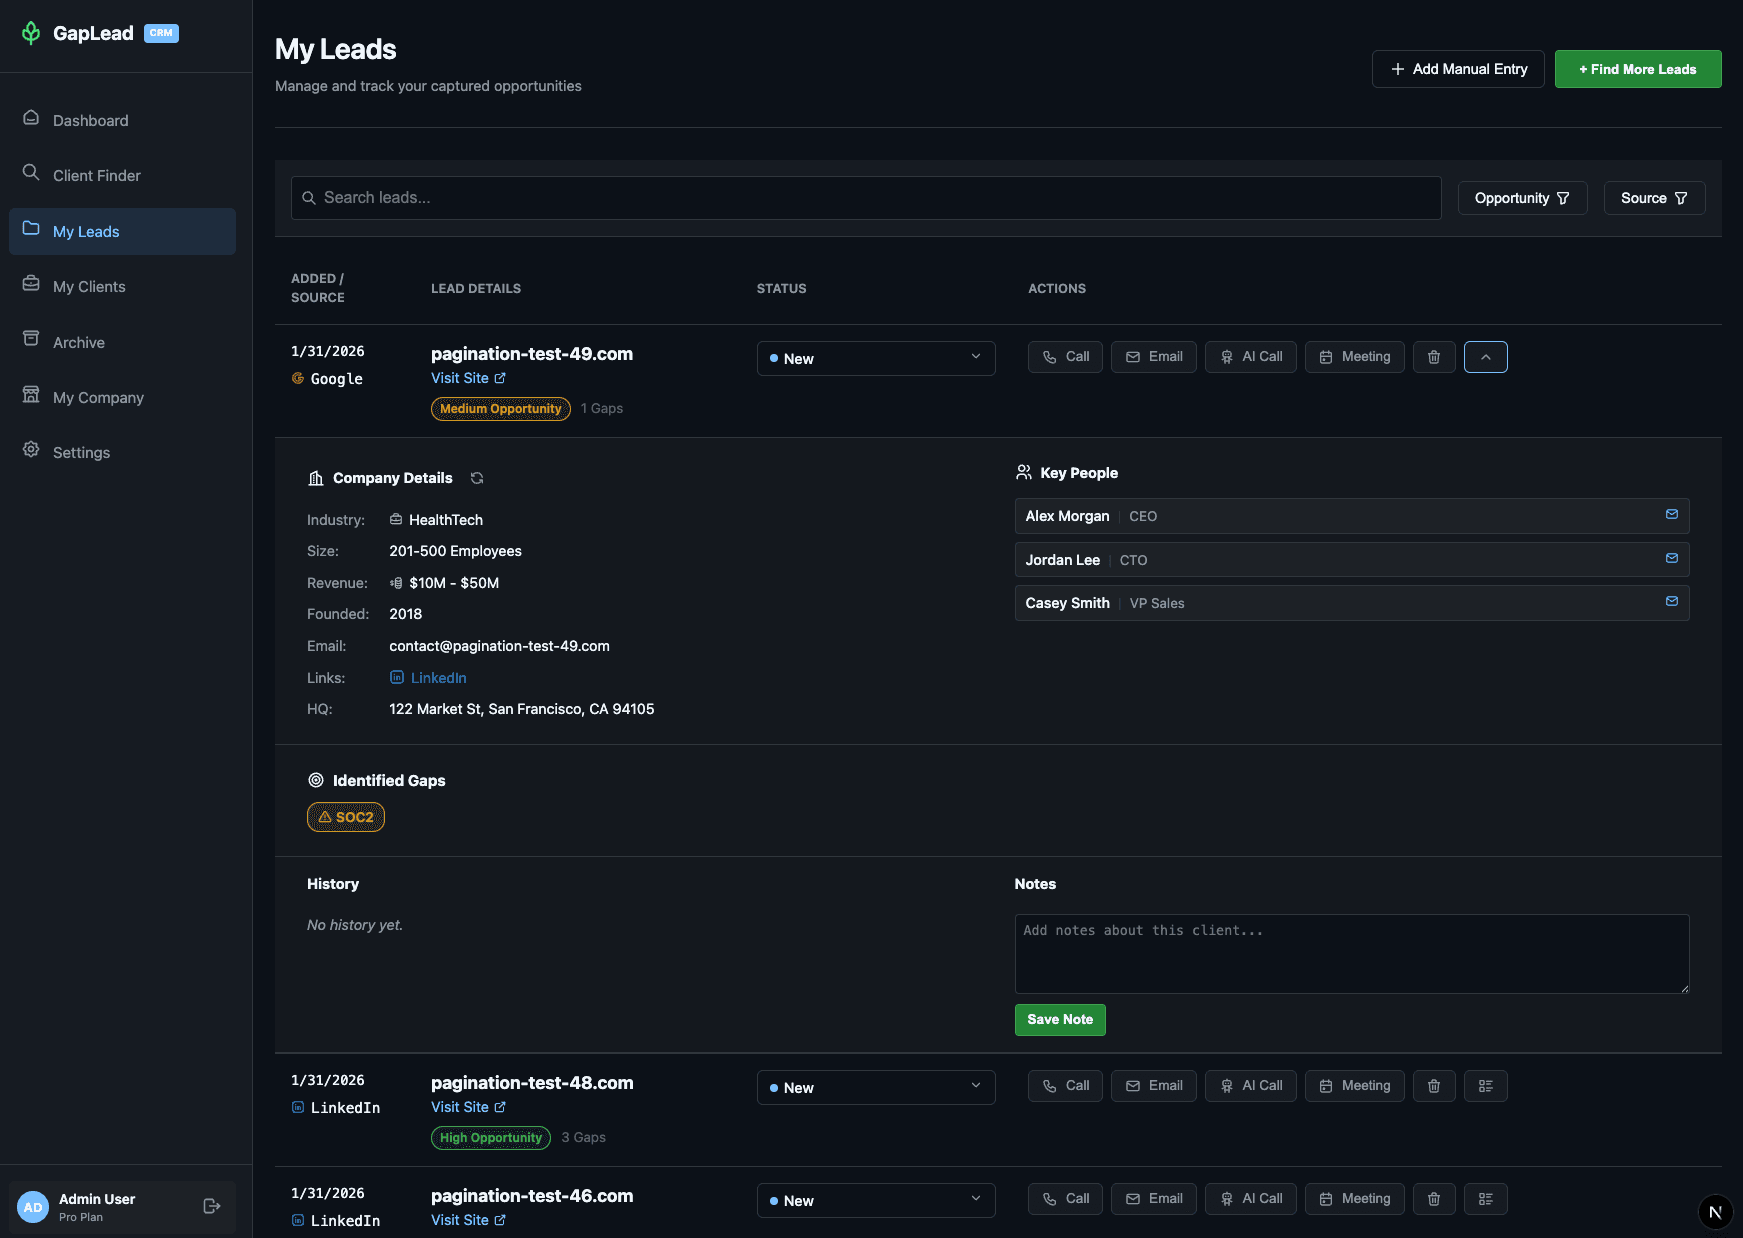Open the LinkedIn link under Company Details

tap(437, 677)
